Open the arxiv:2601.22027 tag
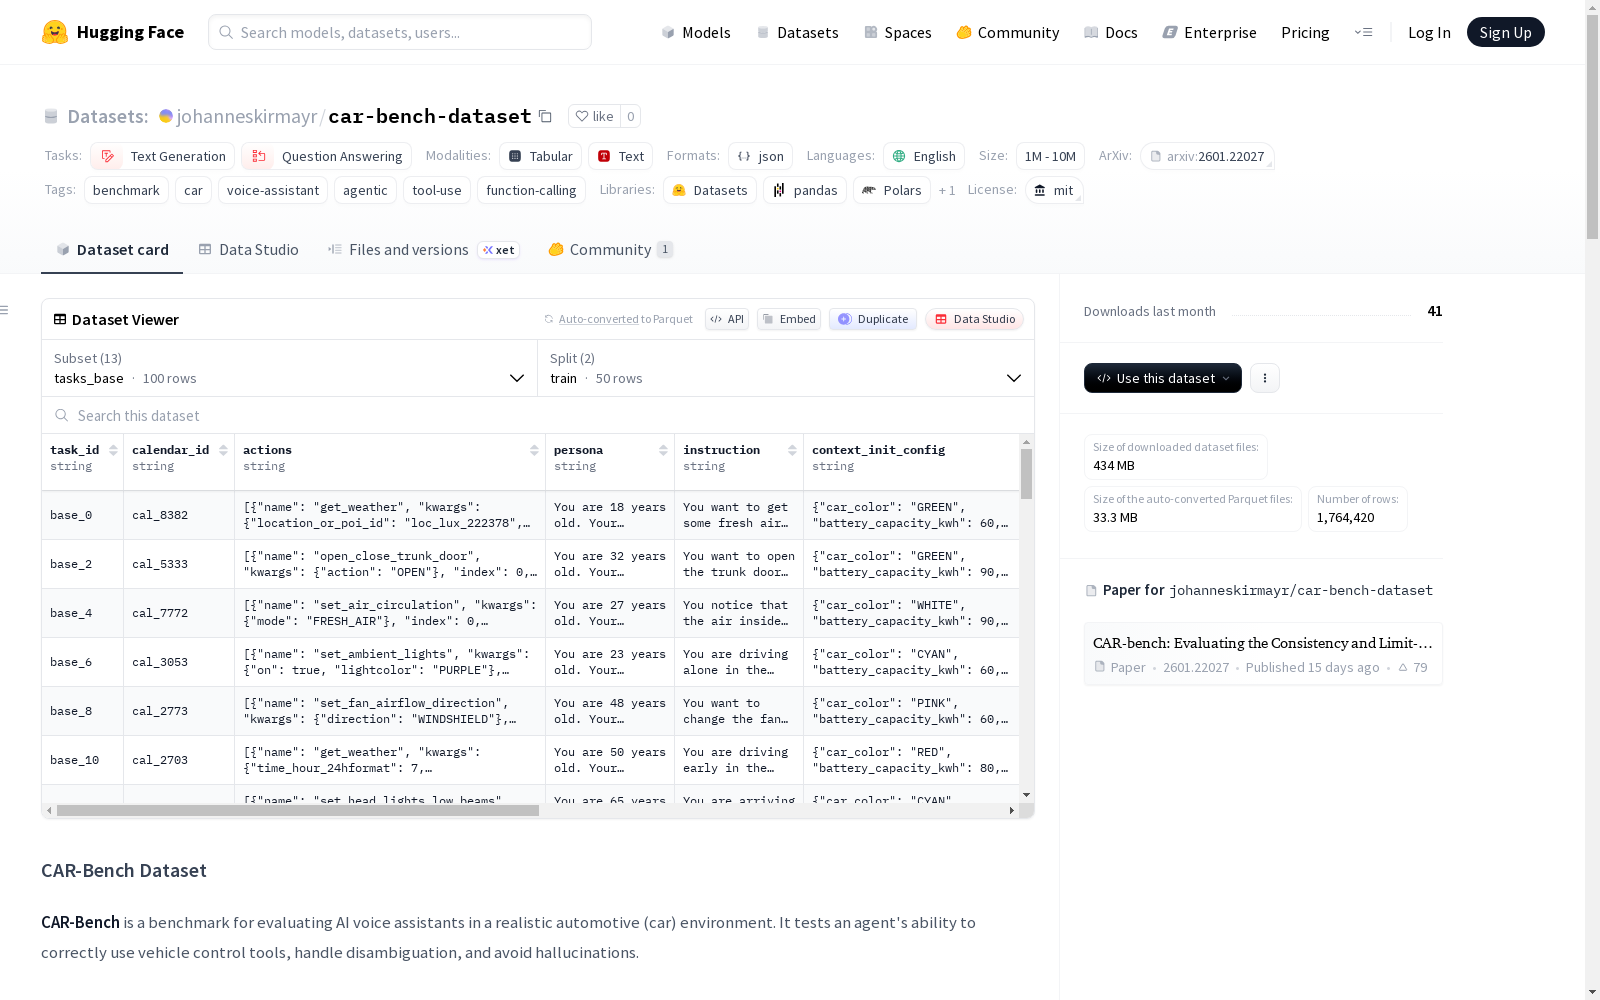 [1207, 156]
